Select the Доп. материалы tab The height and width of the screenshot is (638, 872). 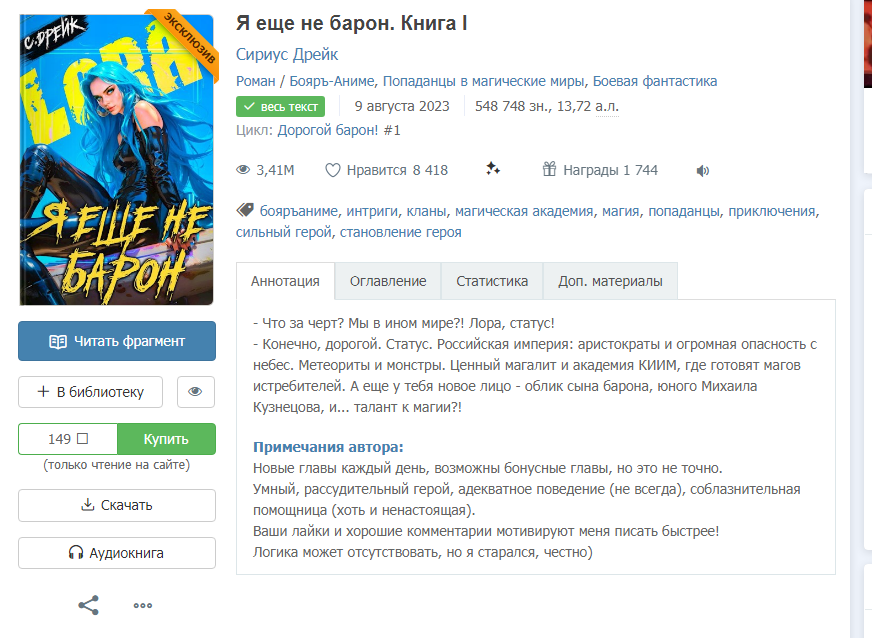[x=610, y=281]
